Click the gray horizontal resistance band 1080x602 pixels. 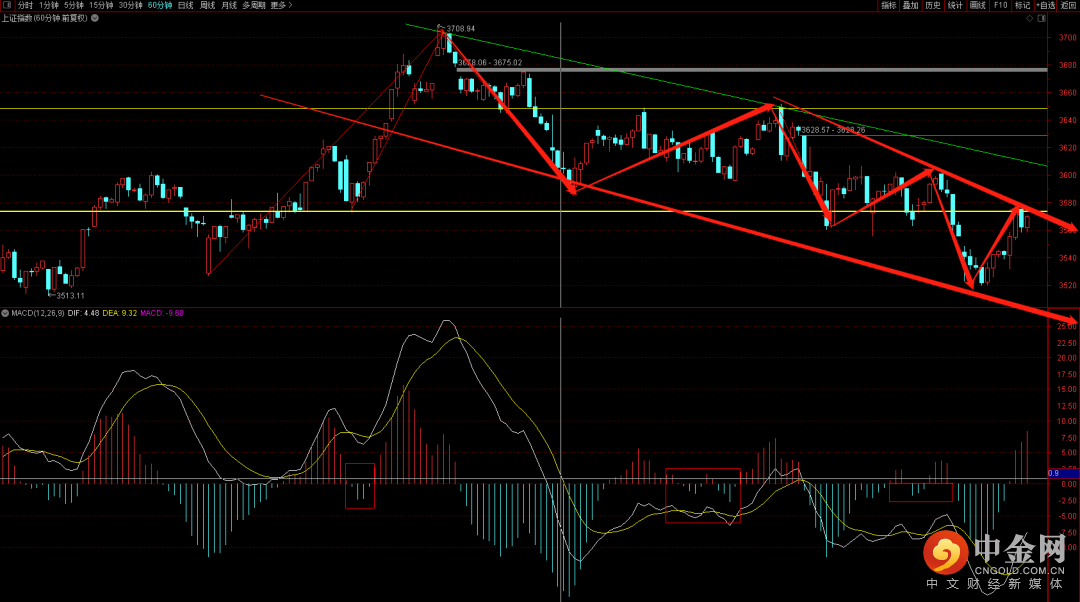pyautogui.click(x=750, y=69)
